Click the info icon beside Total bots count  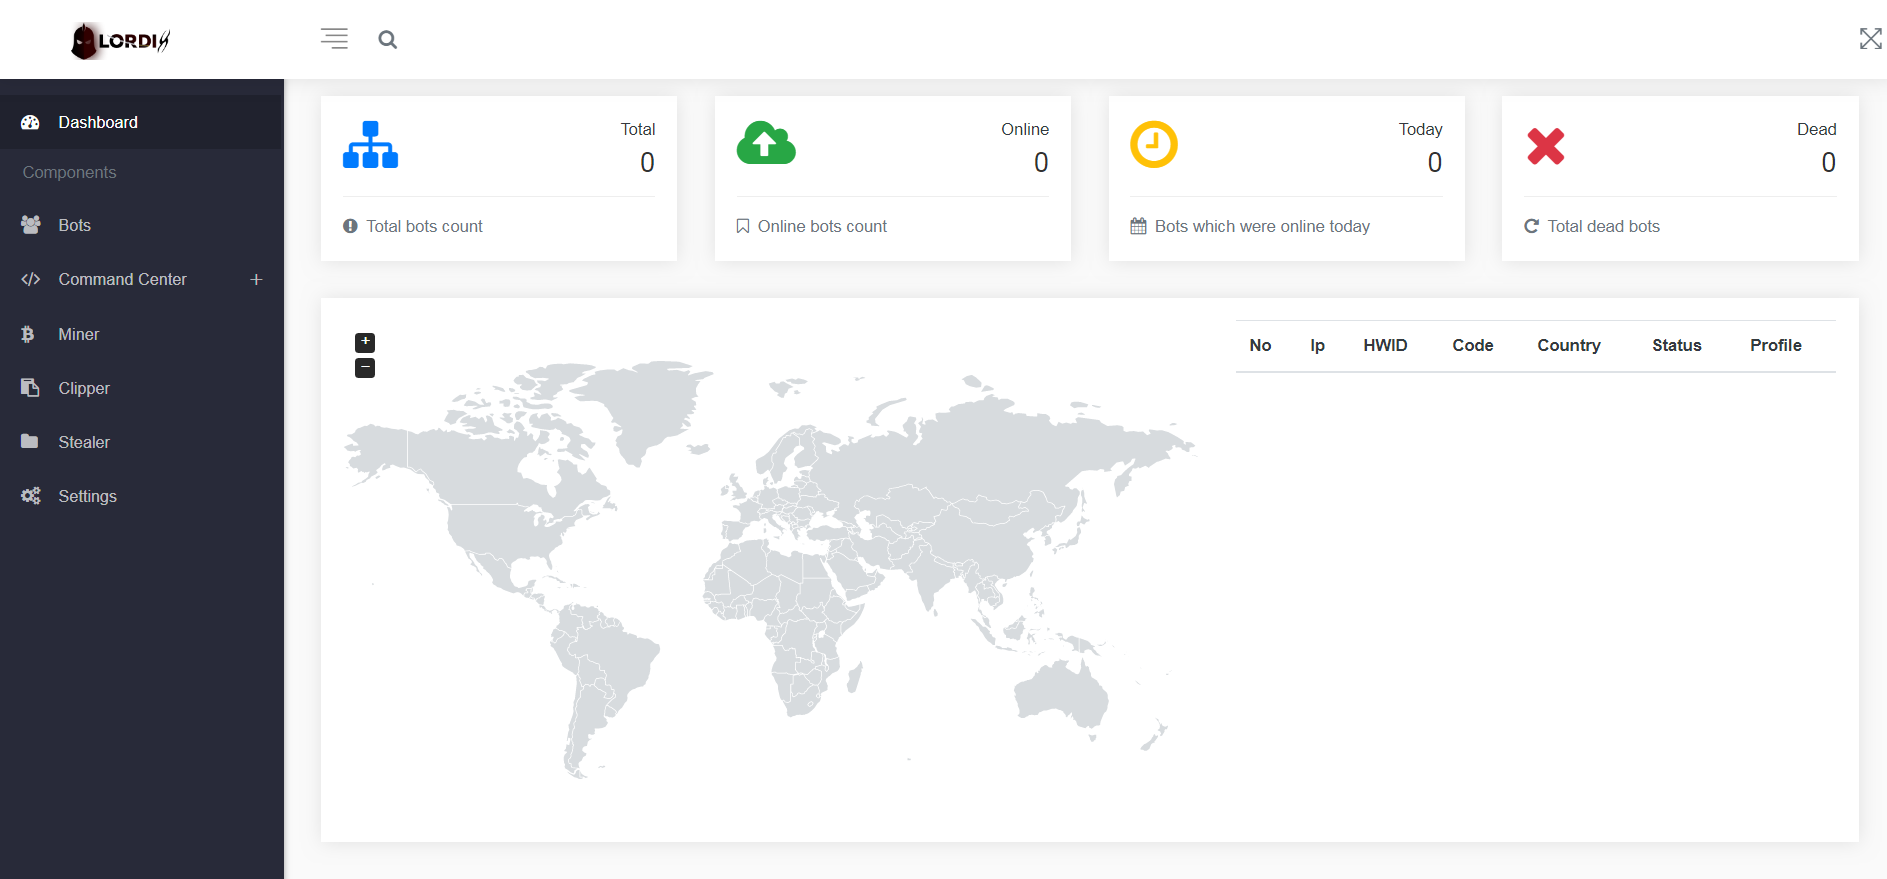350,226
